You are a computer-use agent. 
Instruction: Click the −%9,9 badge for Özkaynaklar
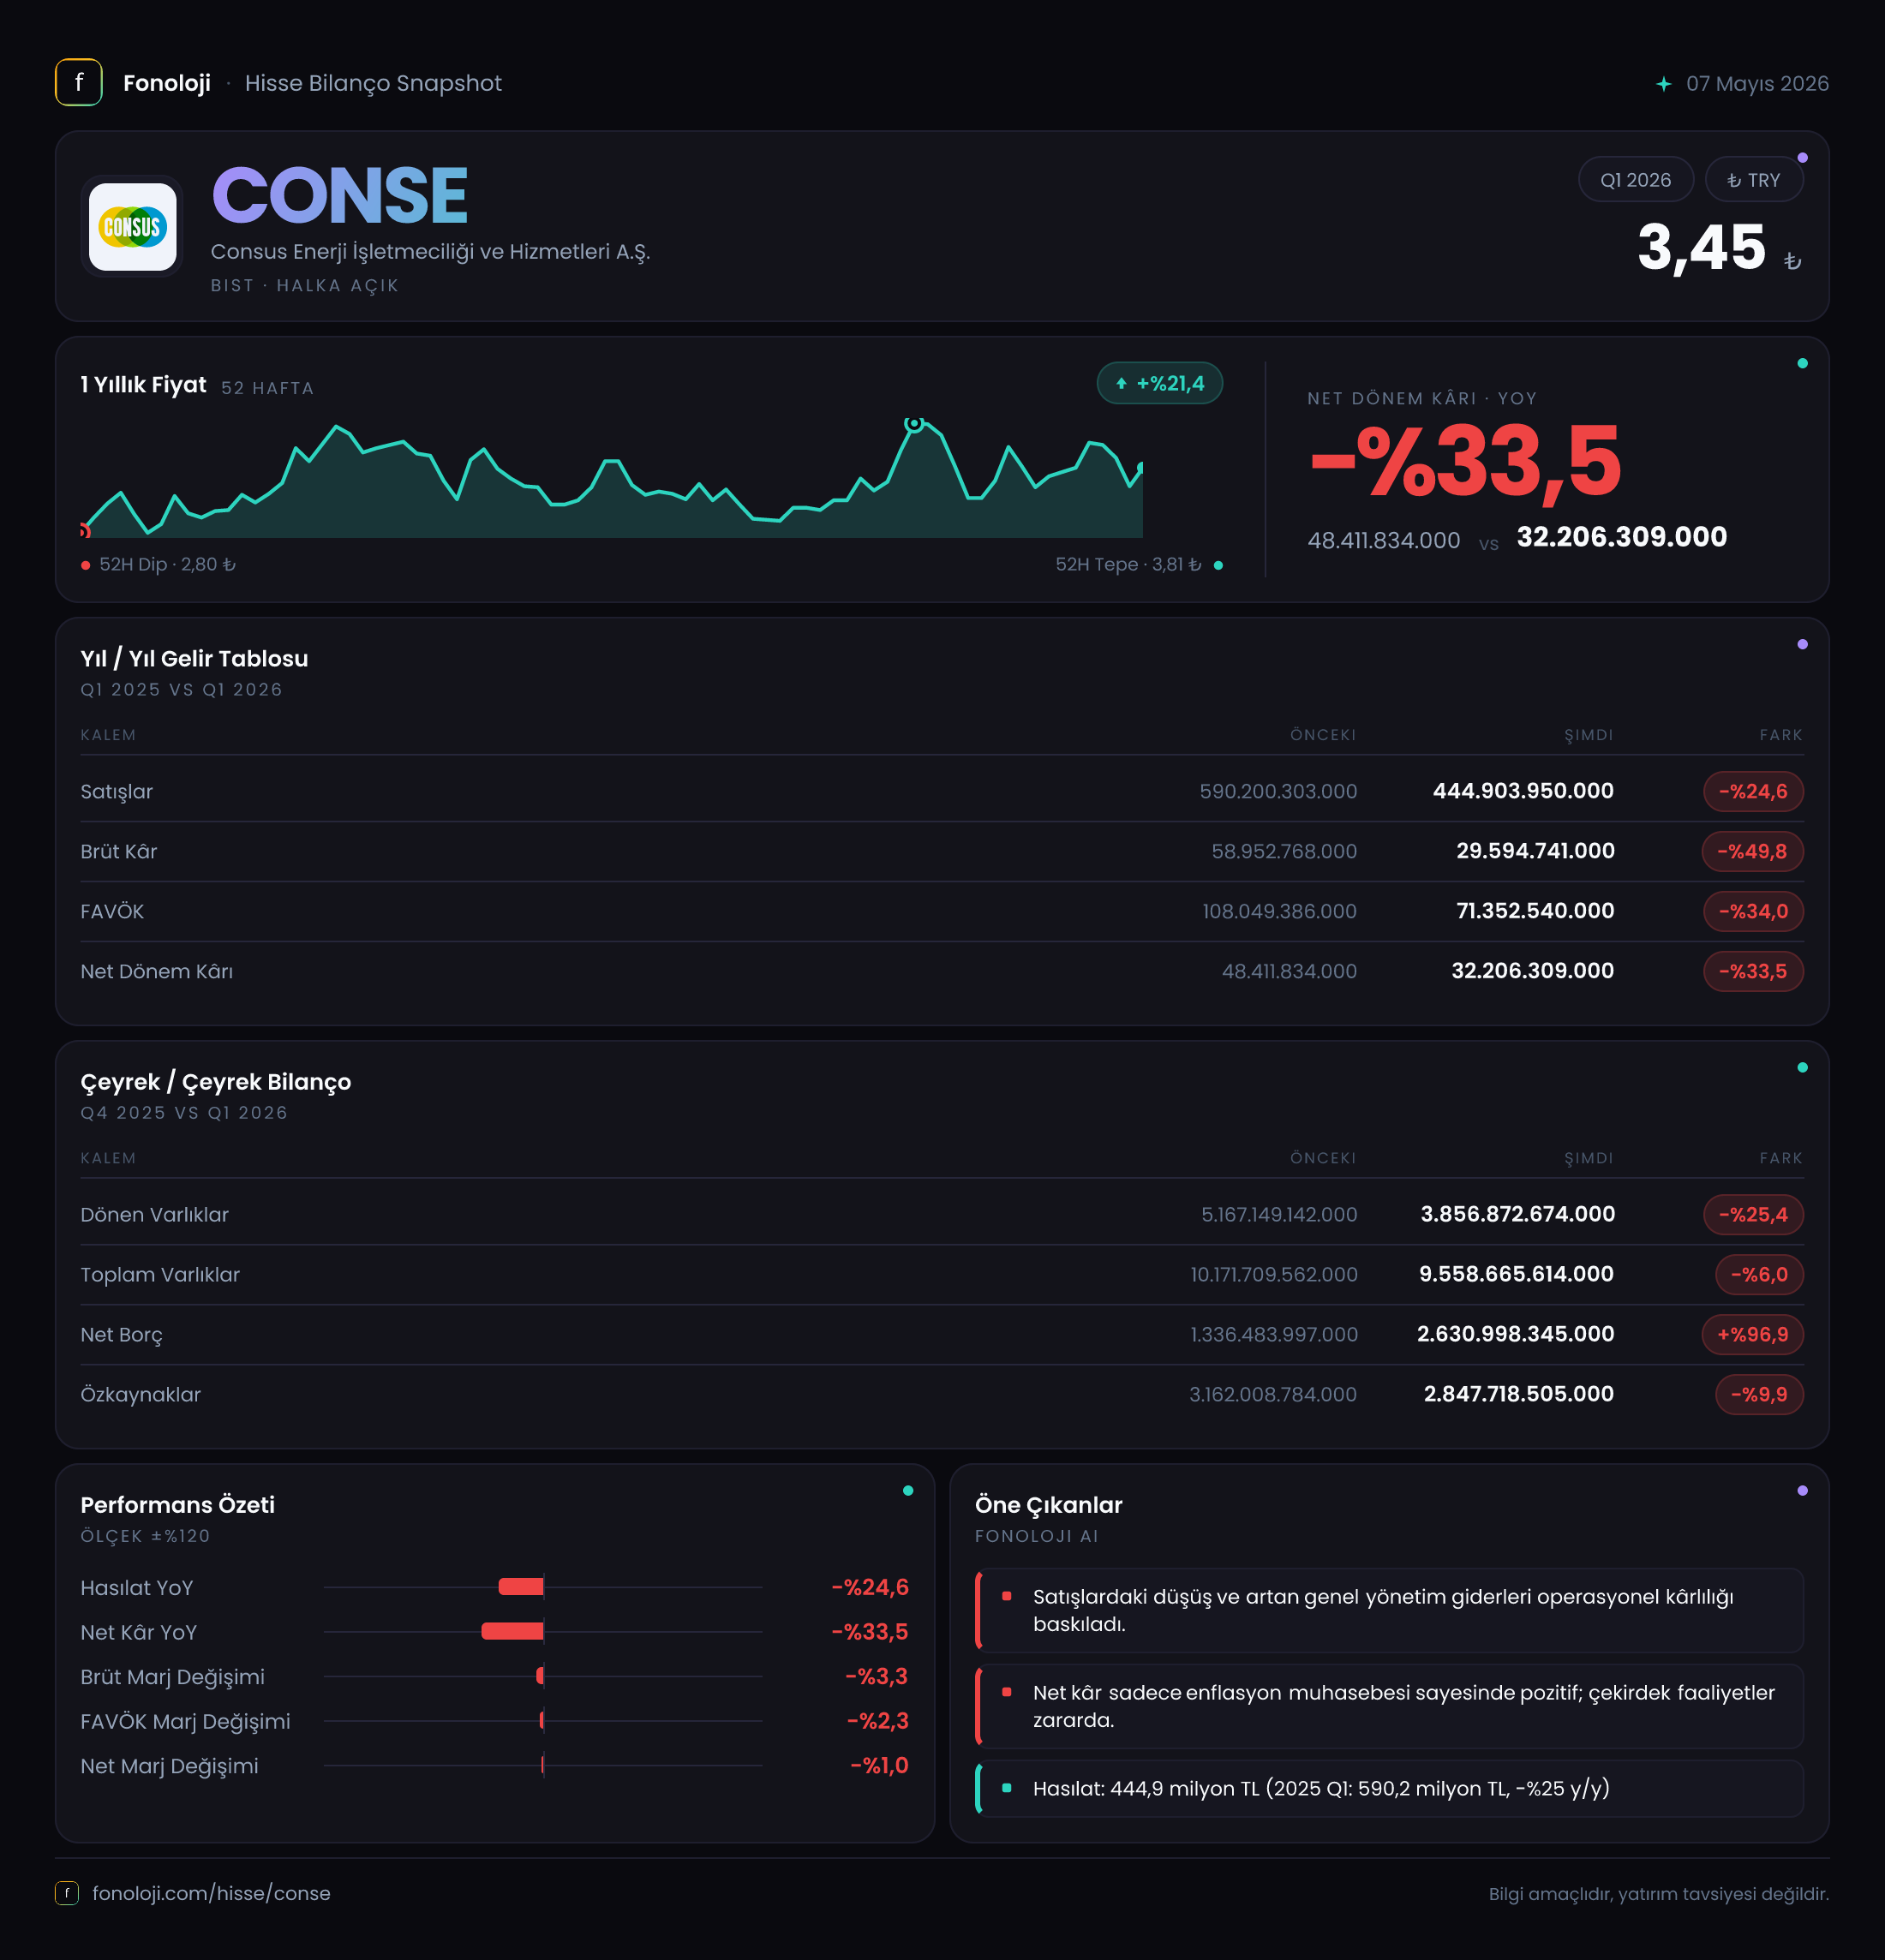[x=1758, y=1394]
